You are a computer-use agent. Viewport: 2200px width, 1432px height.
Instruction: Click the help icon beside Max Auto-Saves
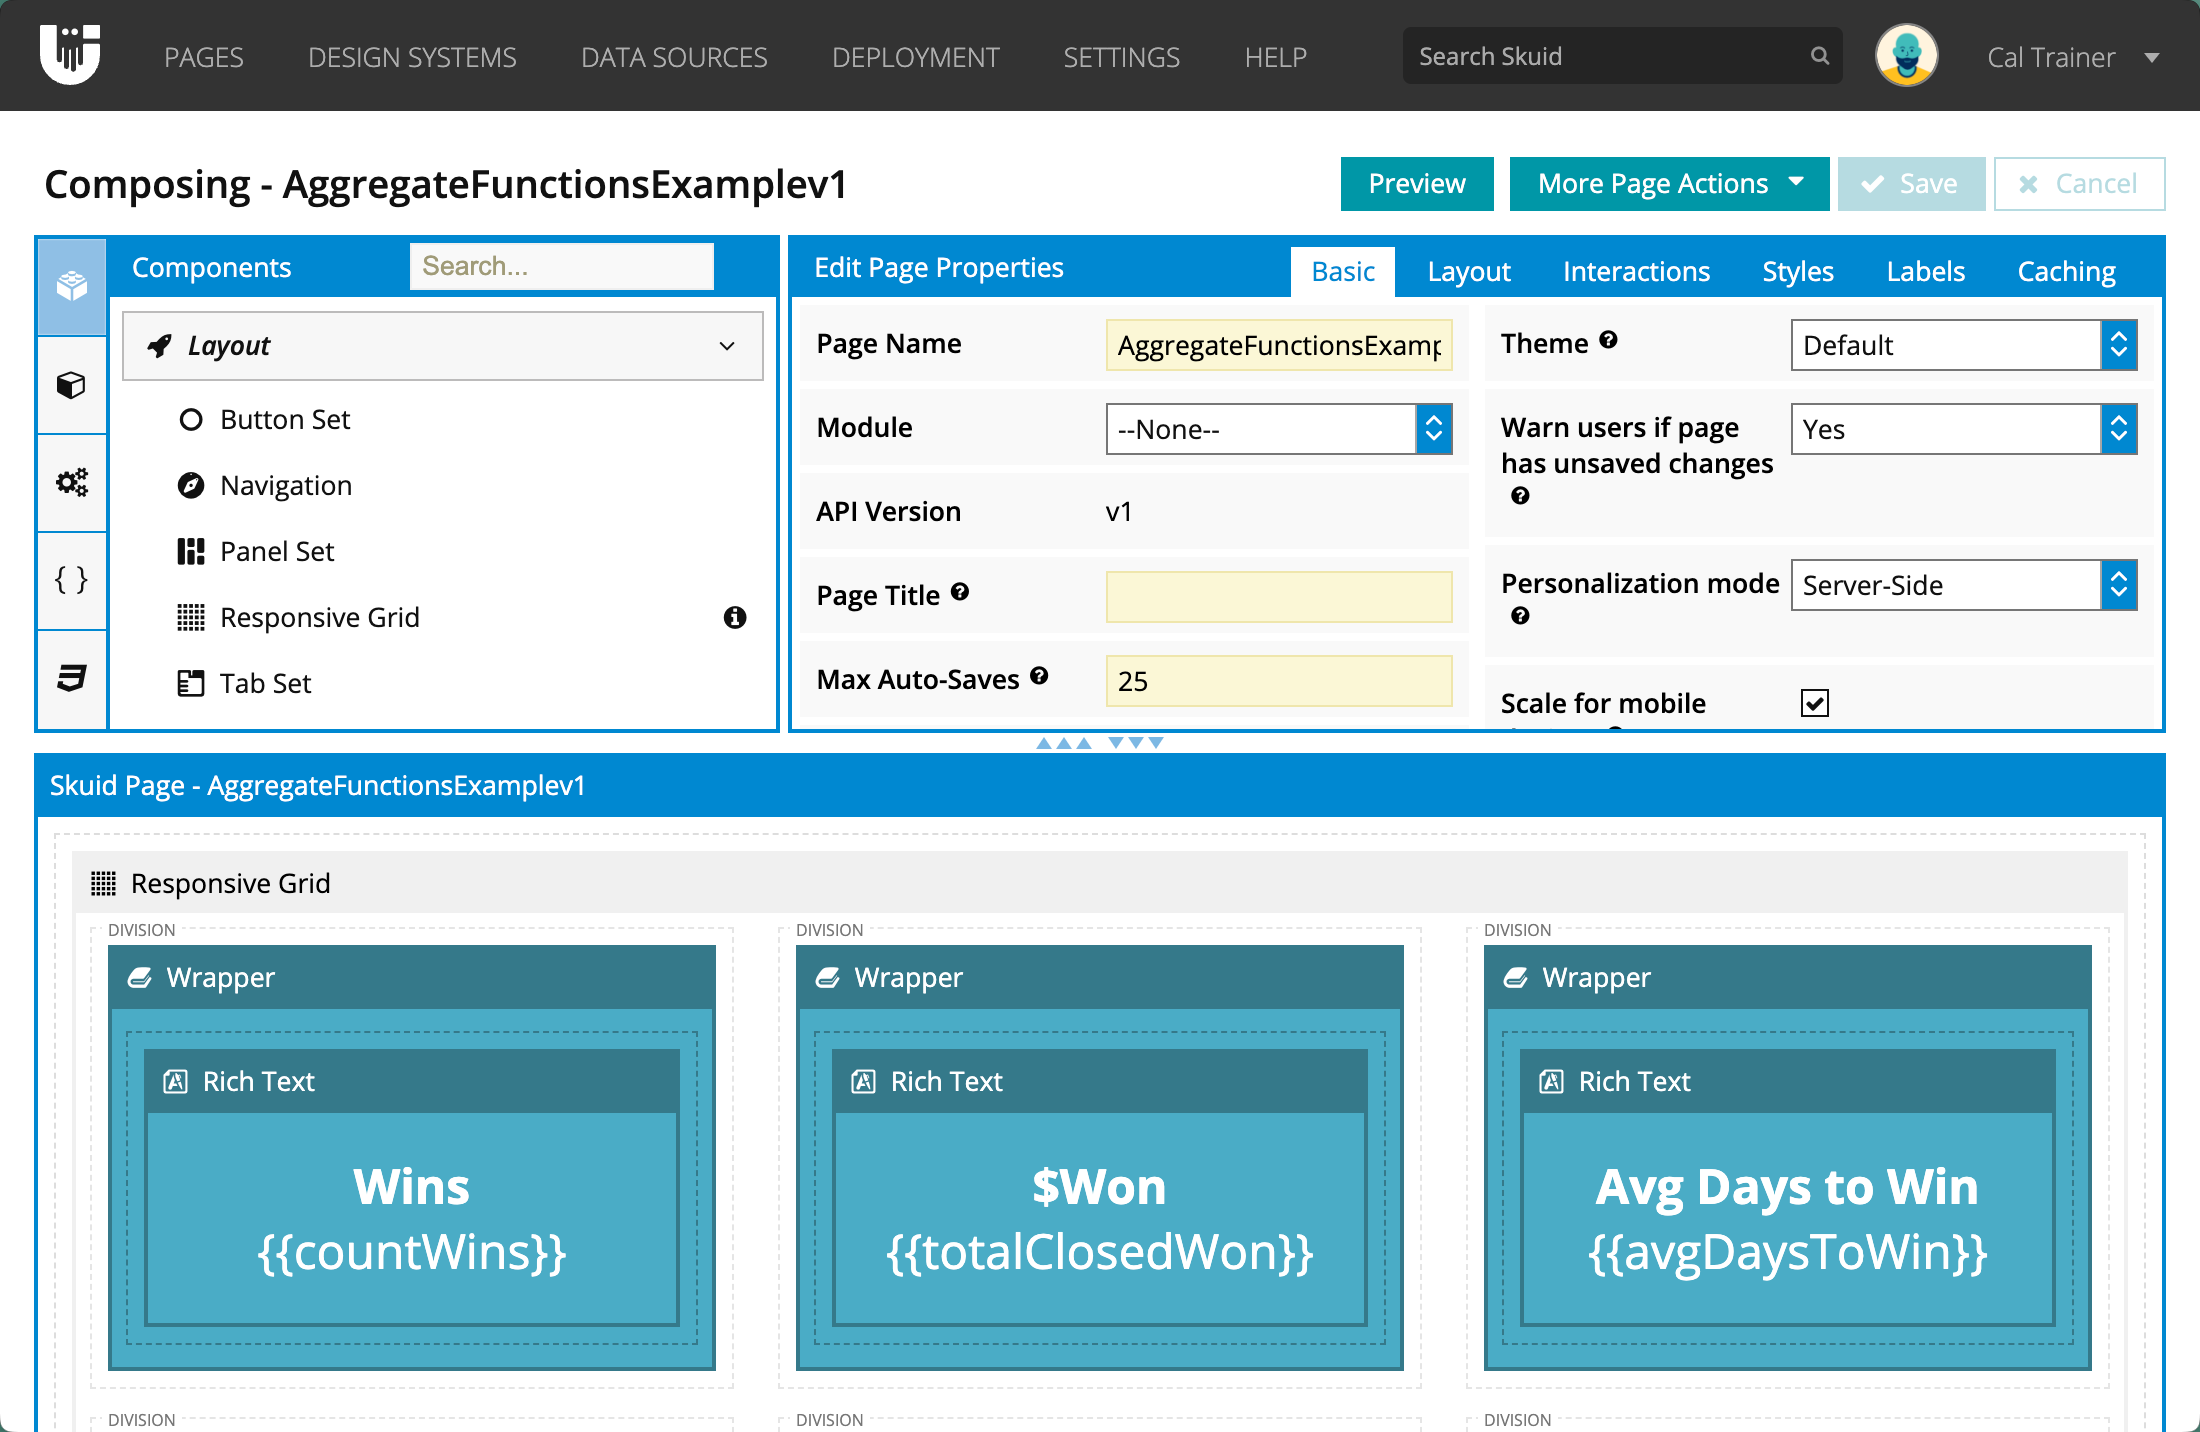pyautogui.click(x=1039, y=676)
